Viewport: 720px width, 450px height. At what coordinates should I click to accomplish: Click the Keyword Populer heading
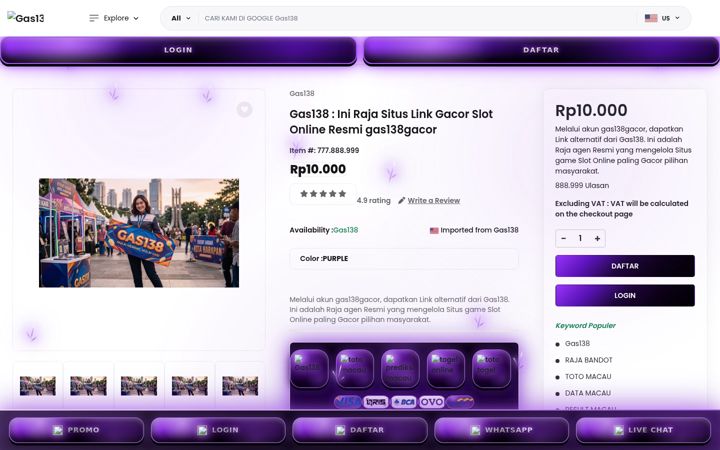tap(585, 326)
